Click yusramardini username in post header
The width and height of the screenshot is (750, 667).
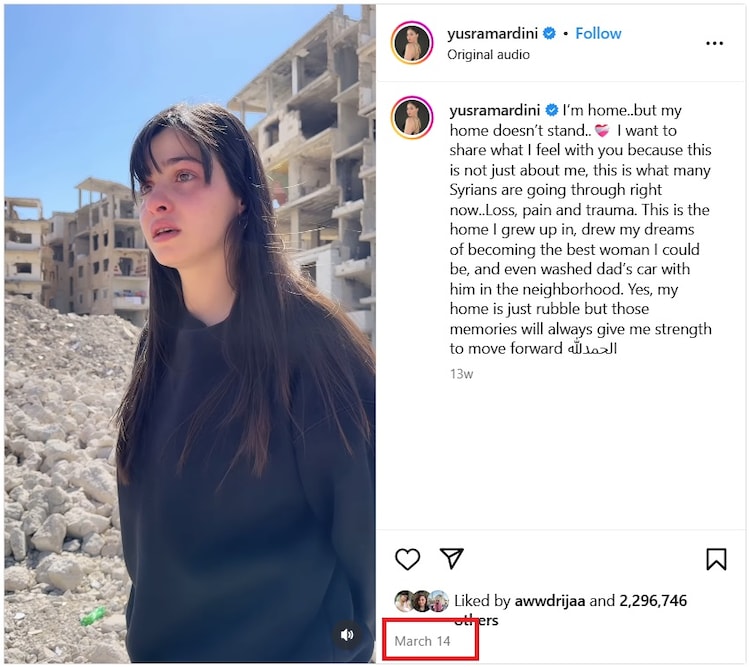[x=492, y=33]
